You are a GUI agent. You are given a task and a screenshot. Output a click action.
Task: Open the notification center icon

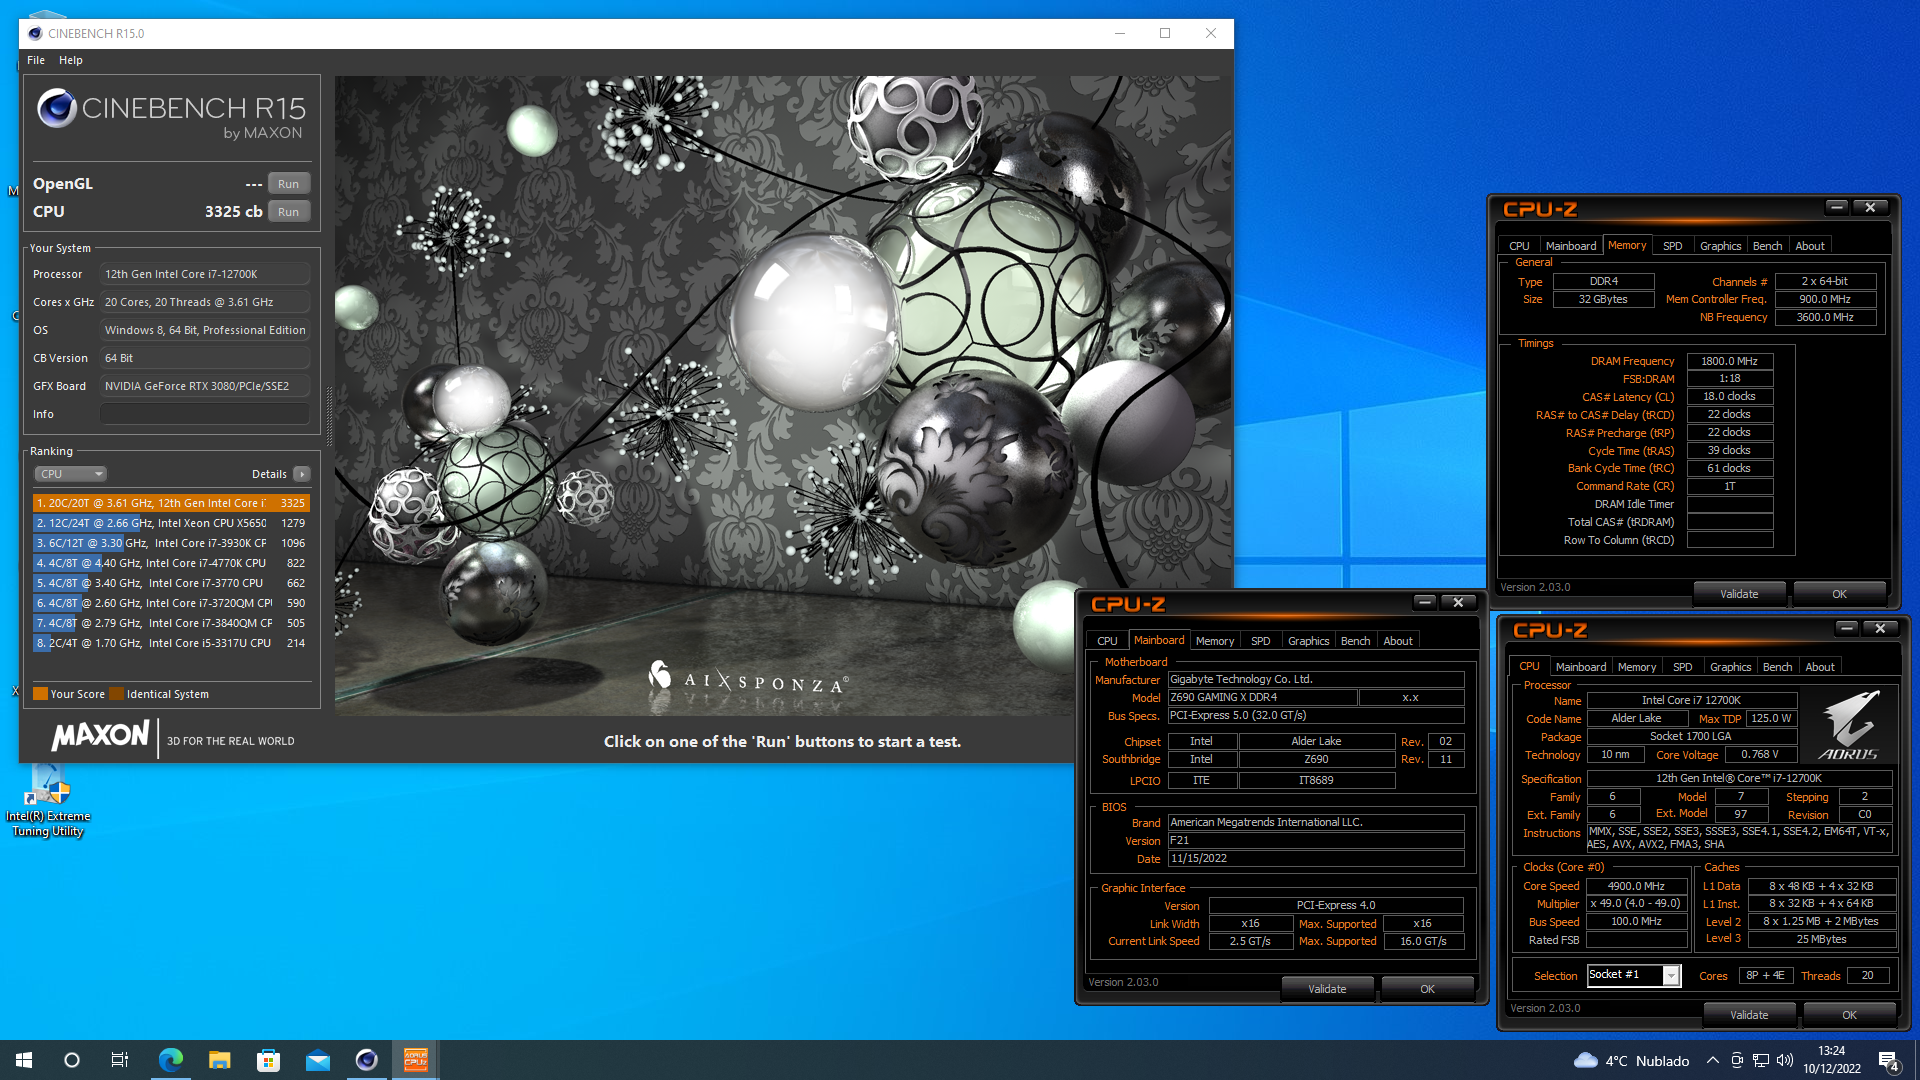(x=1888, y=1061)
